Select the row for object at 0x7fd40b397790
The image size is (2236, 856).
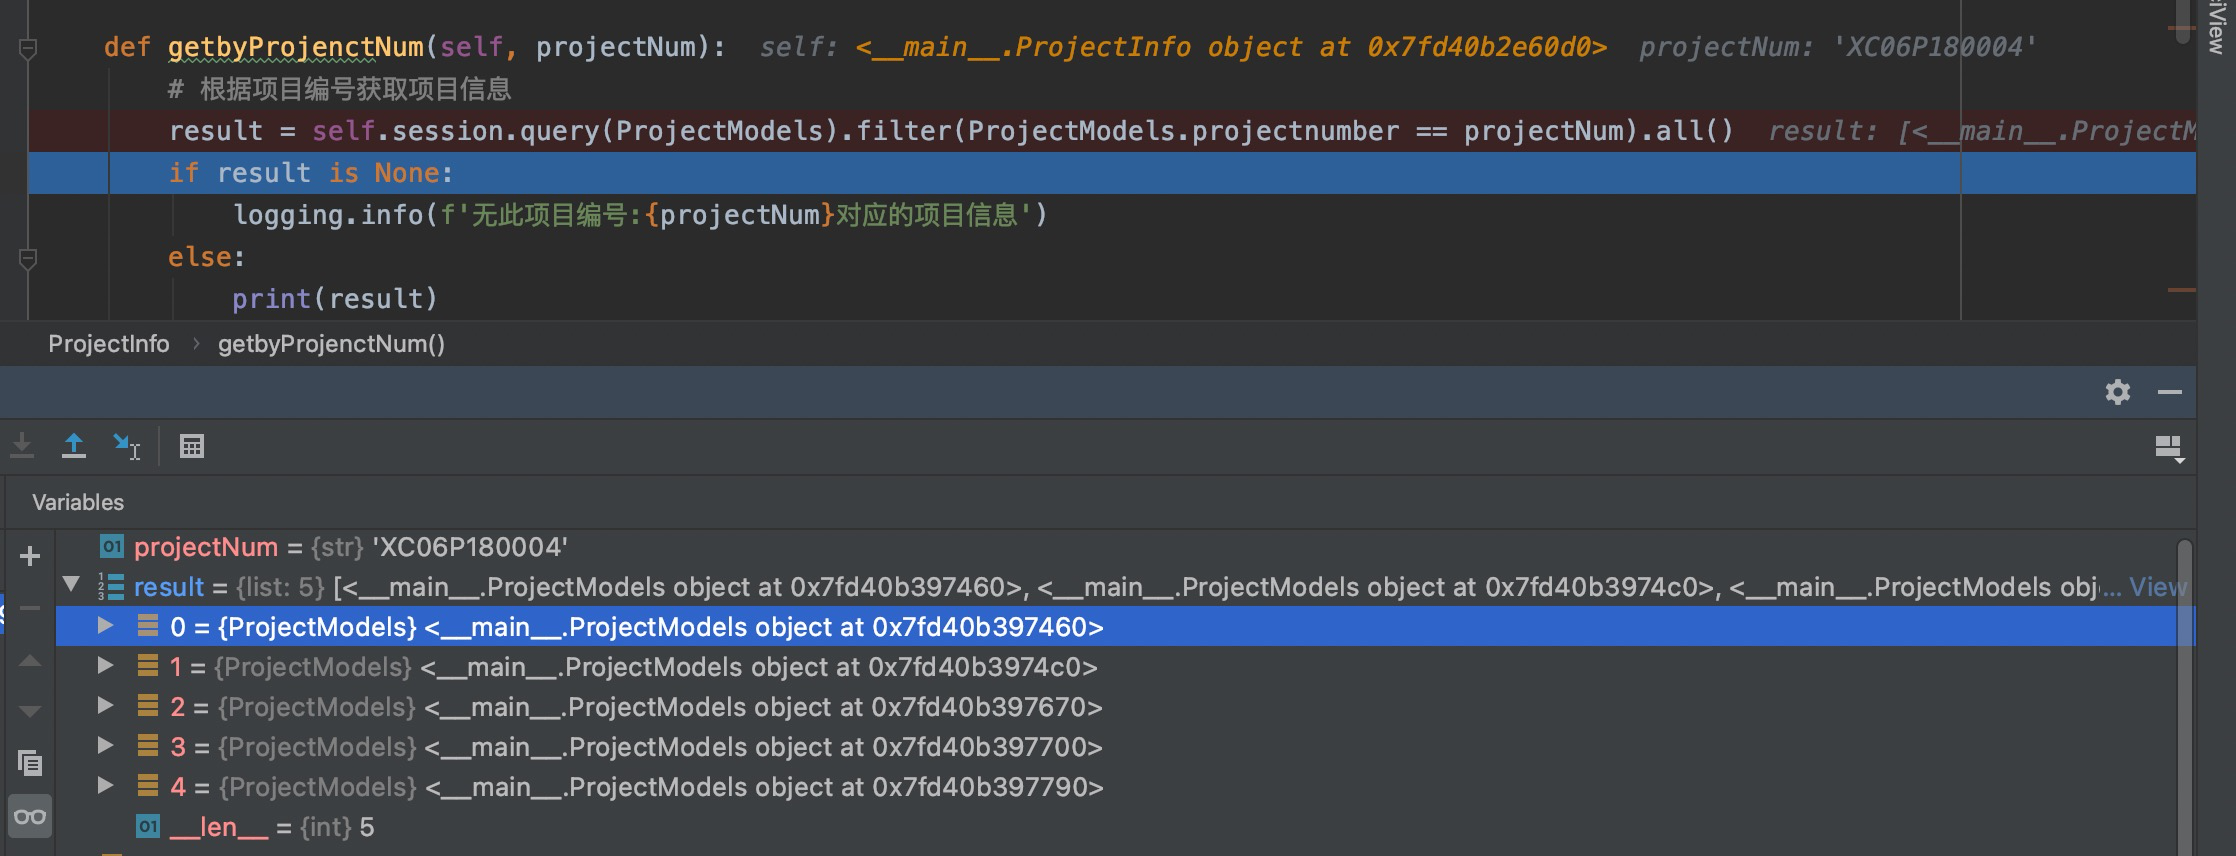click(1116, 787)
